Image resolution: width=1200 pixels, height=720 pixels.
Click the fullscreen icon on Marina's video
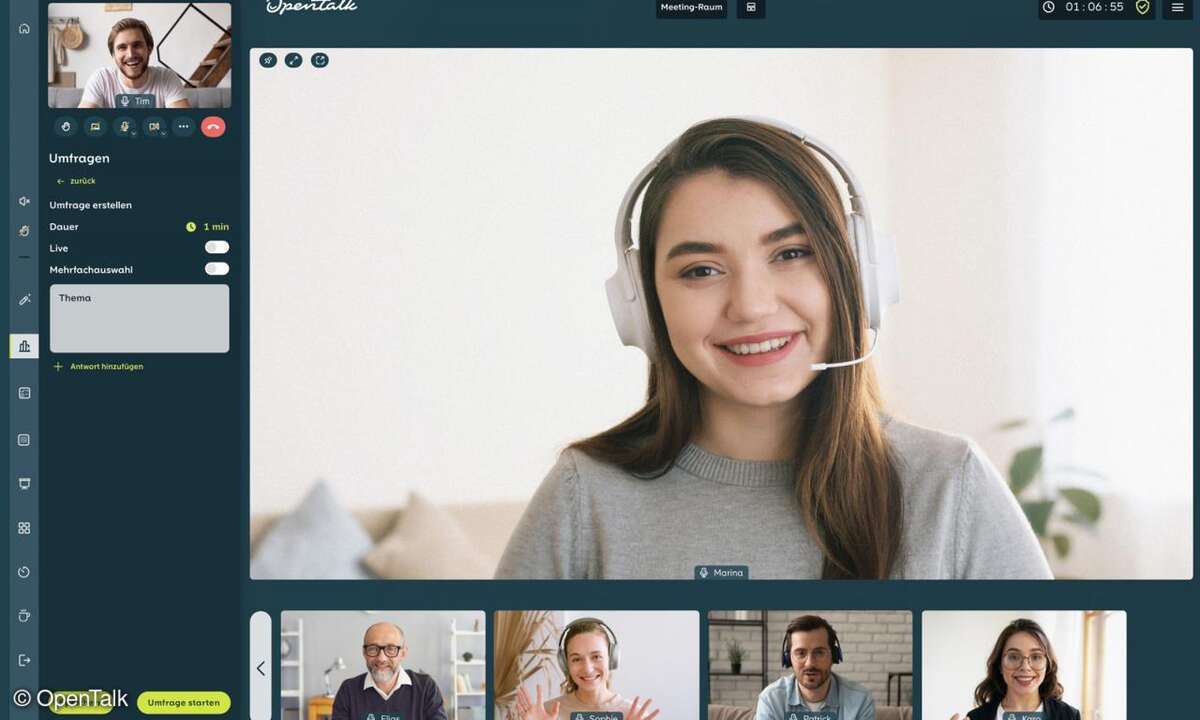pos(320,60)
